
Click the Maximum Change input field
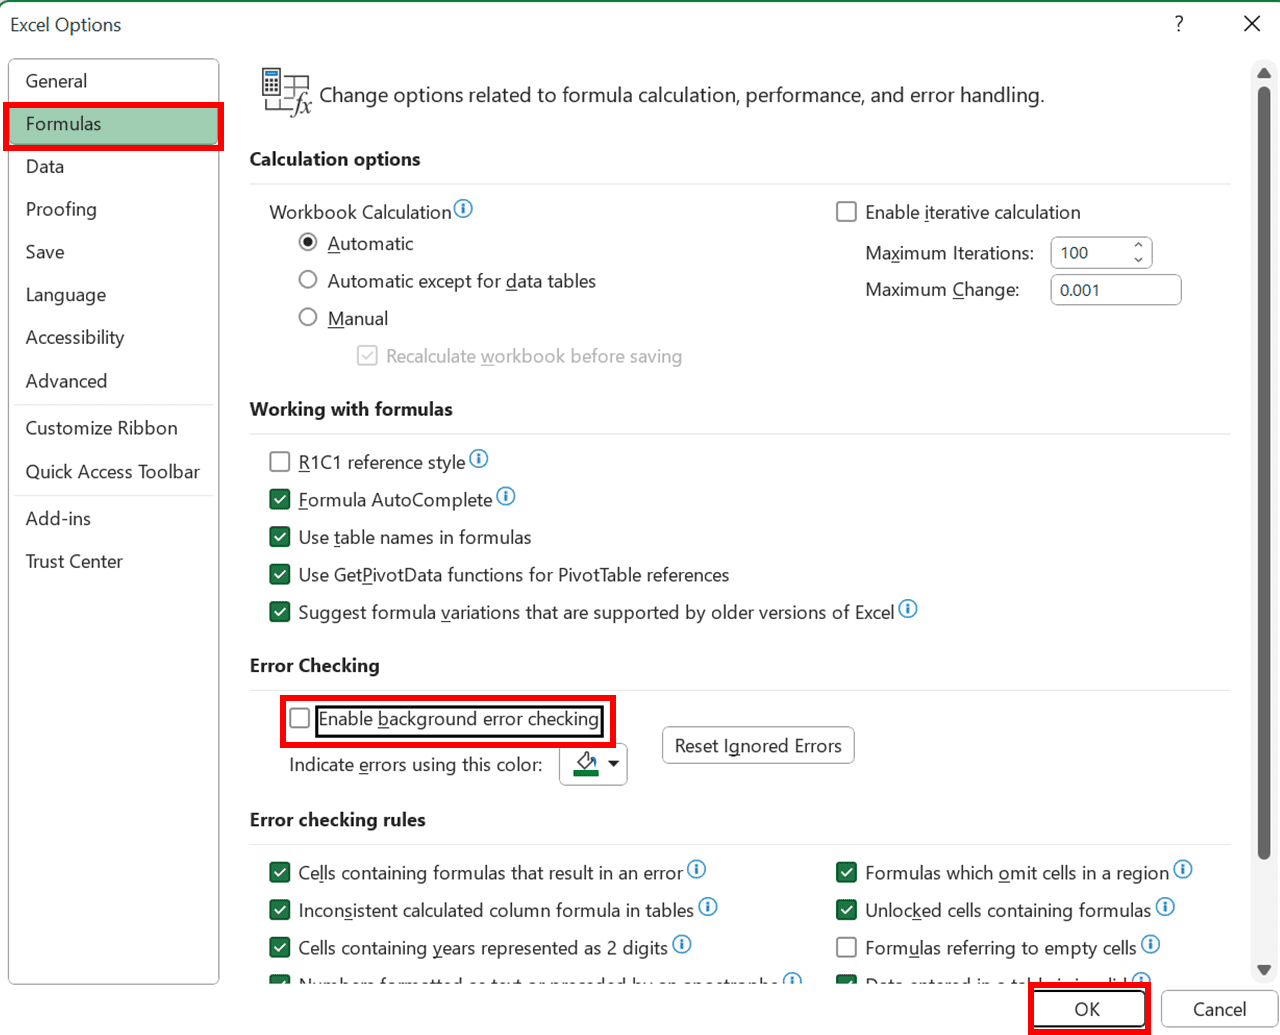click(1116, 290)
